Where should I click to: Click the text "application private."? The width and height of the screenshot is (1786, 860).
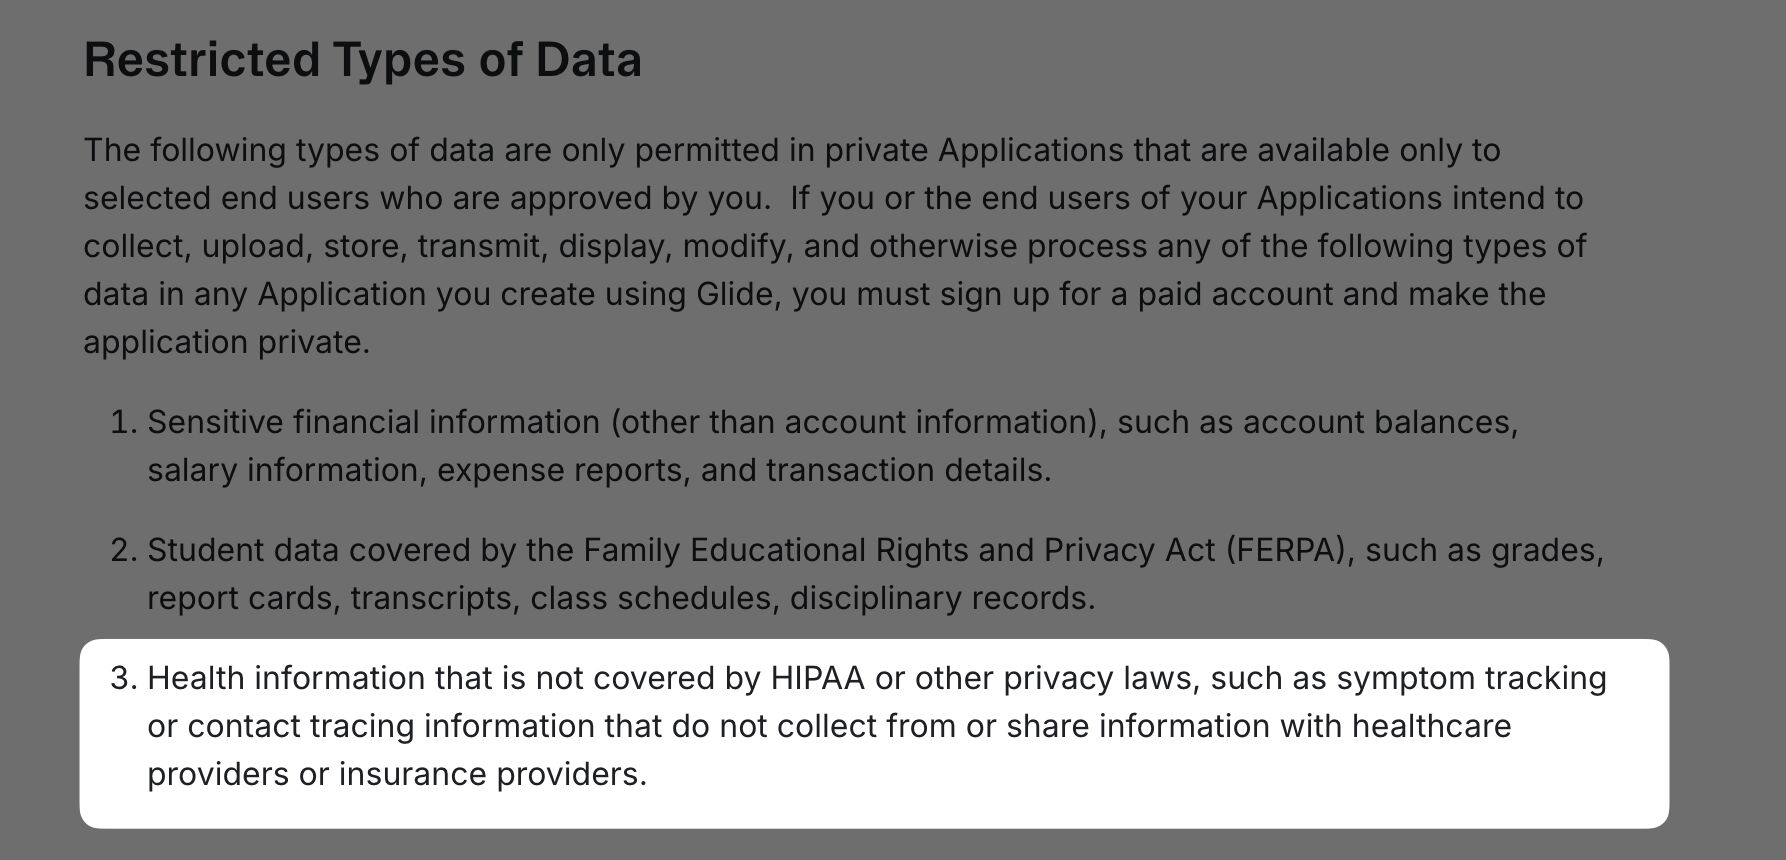tap(227, 342)
